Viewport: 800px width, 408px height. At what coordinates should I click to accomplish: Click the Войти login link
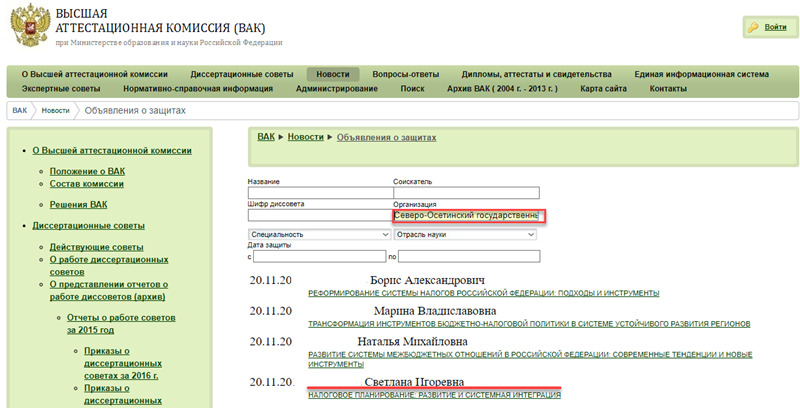point(775,27)
